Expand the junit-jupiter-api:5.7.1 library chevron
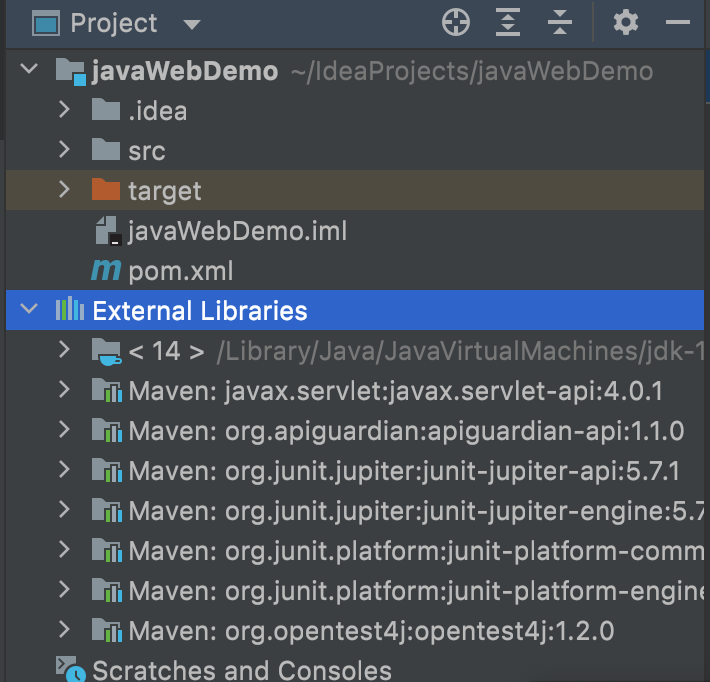 64,469
